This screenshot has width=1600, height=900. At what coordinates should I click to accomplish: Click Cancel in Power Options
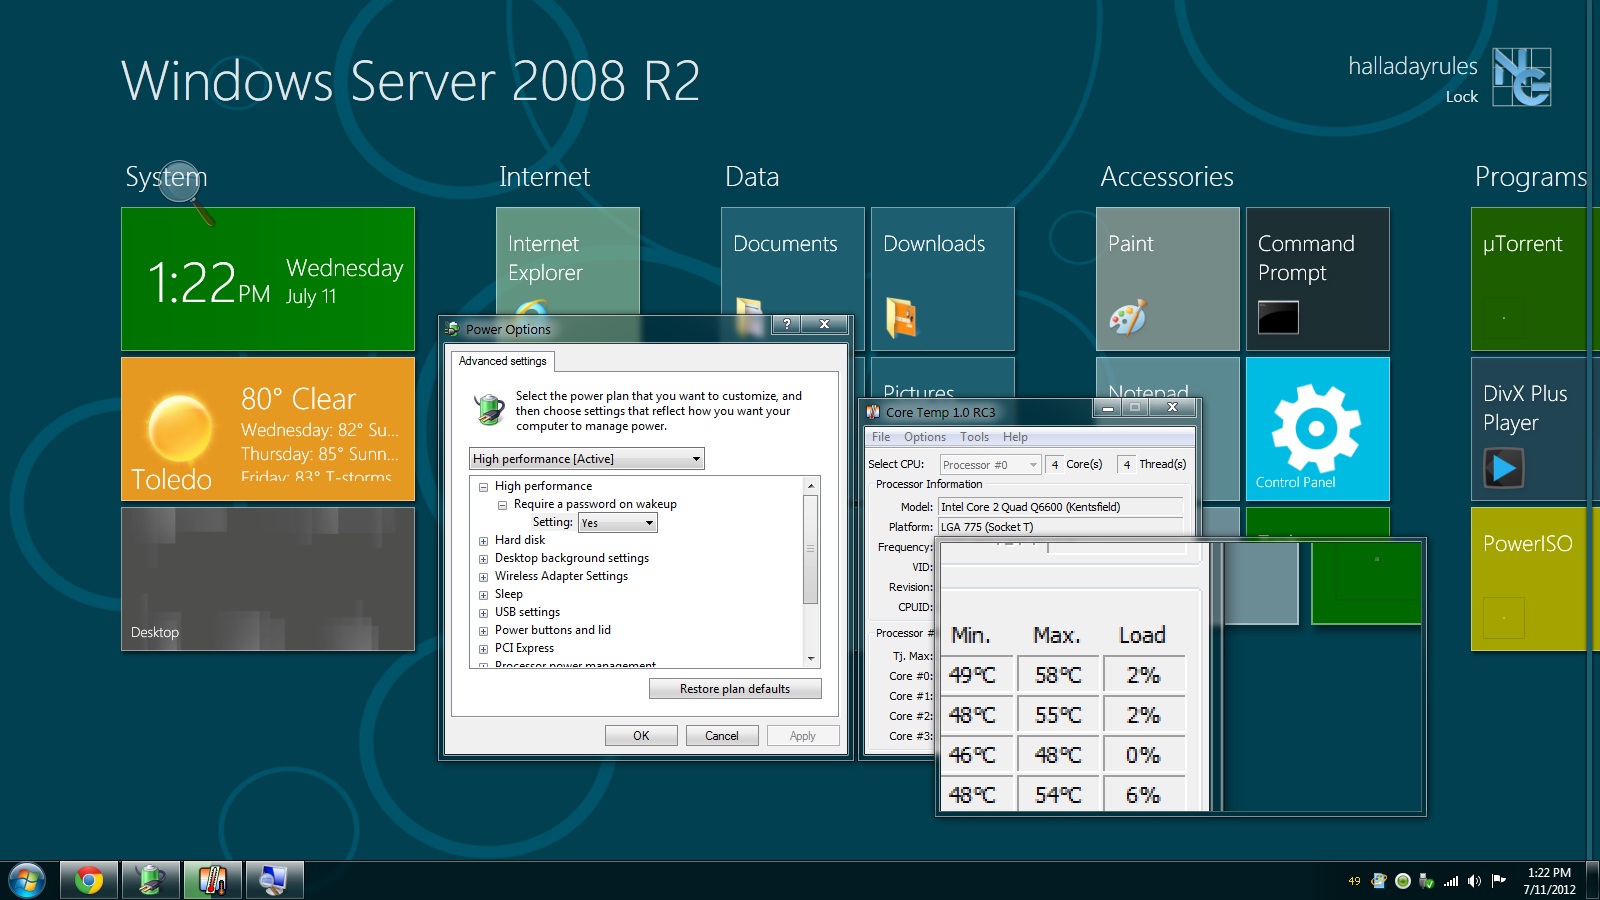(722, 736)
